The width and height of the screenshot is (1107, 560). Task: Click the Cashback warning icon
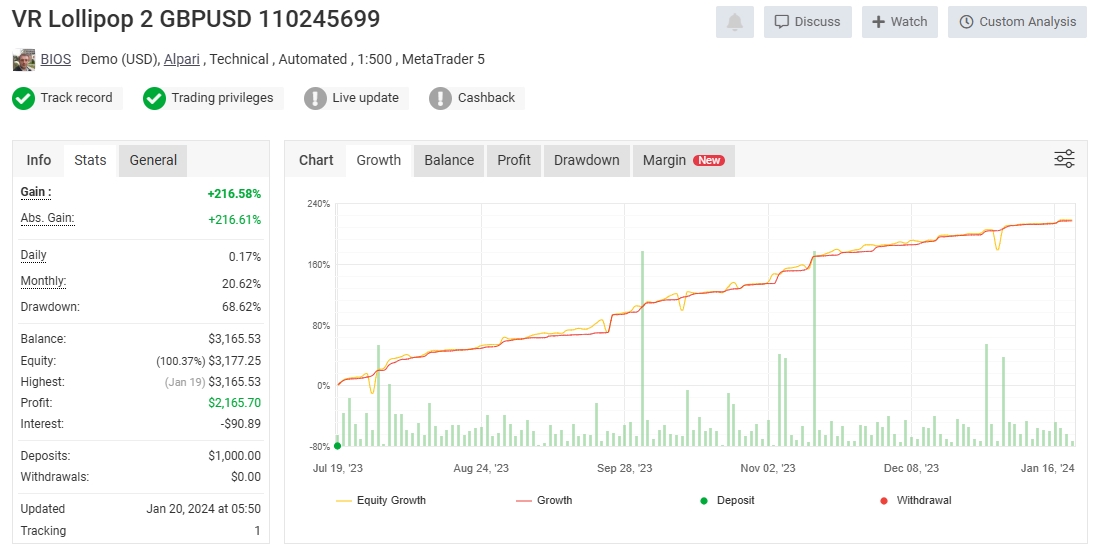click(440, 98)
